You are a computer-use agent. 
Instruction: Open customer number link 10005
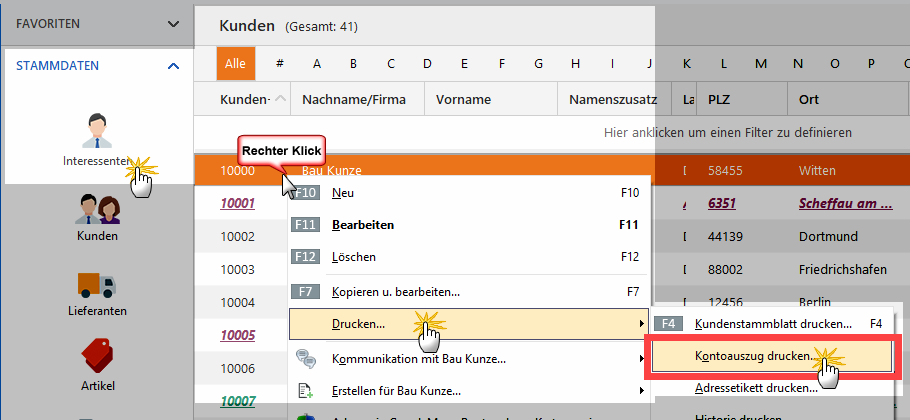click(237, 335)
